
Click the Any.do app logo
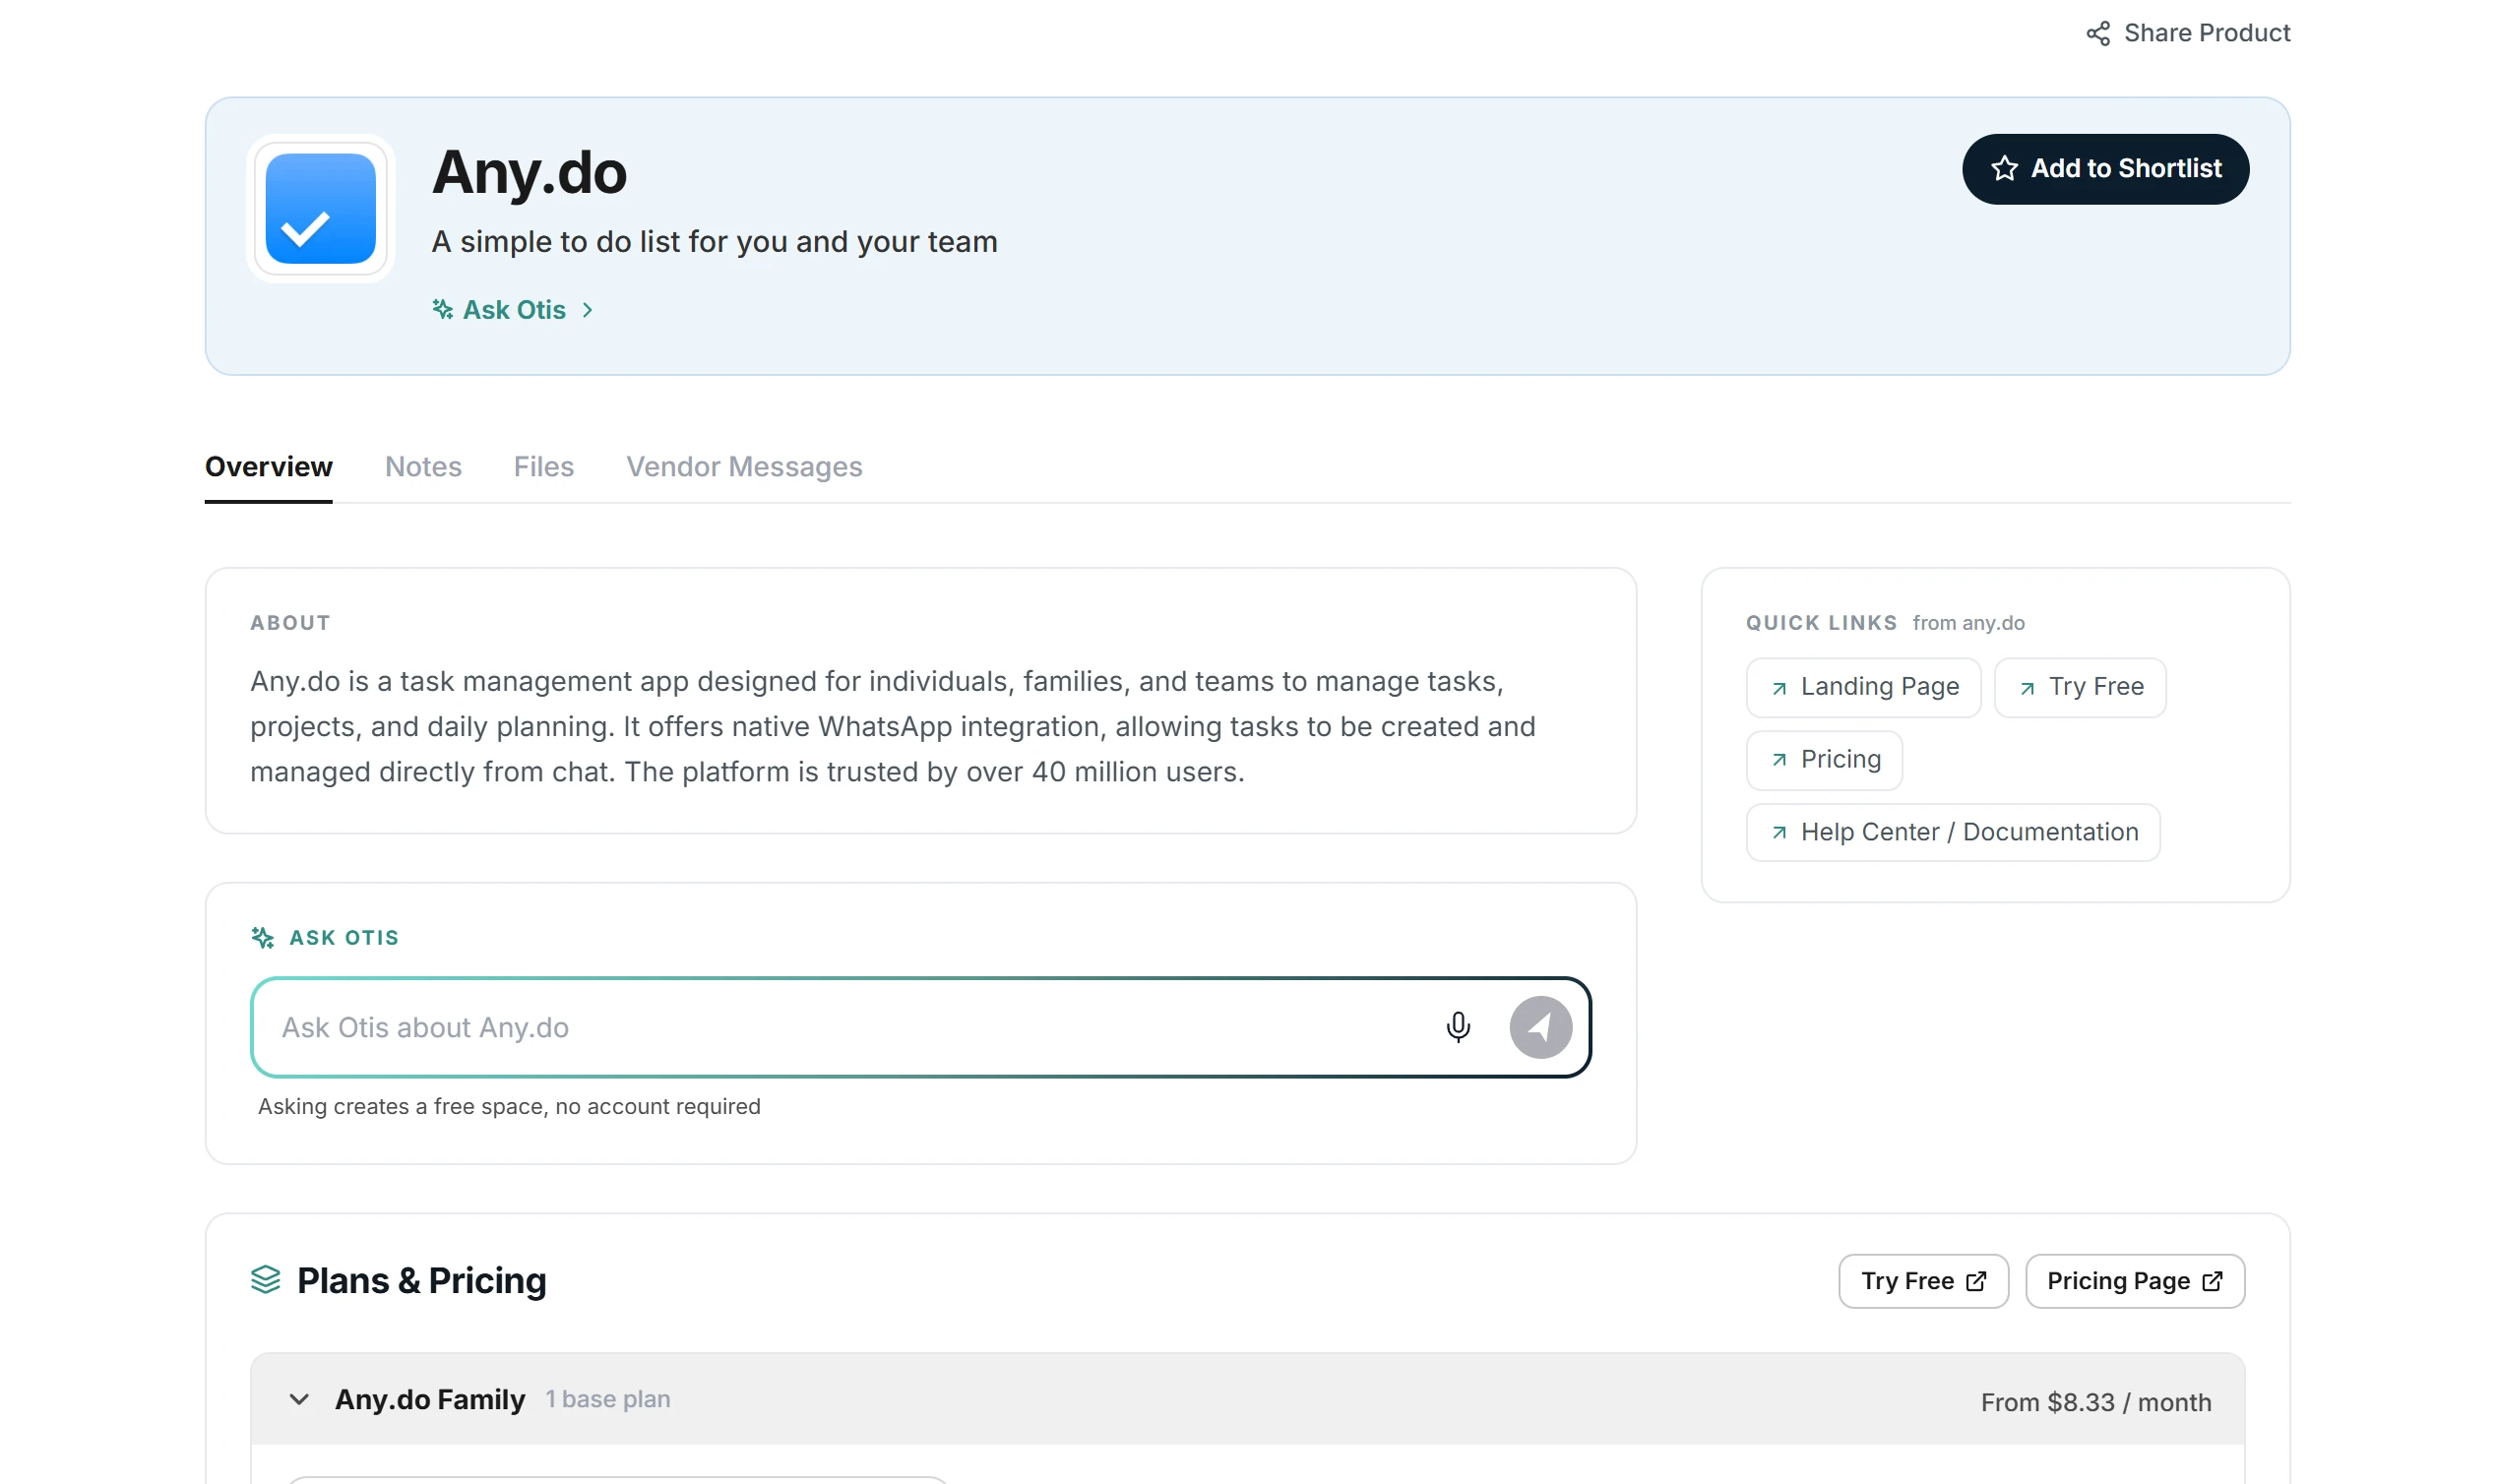pos(320,208)
